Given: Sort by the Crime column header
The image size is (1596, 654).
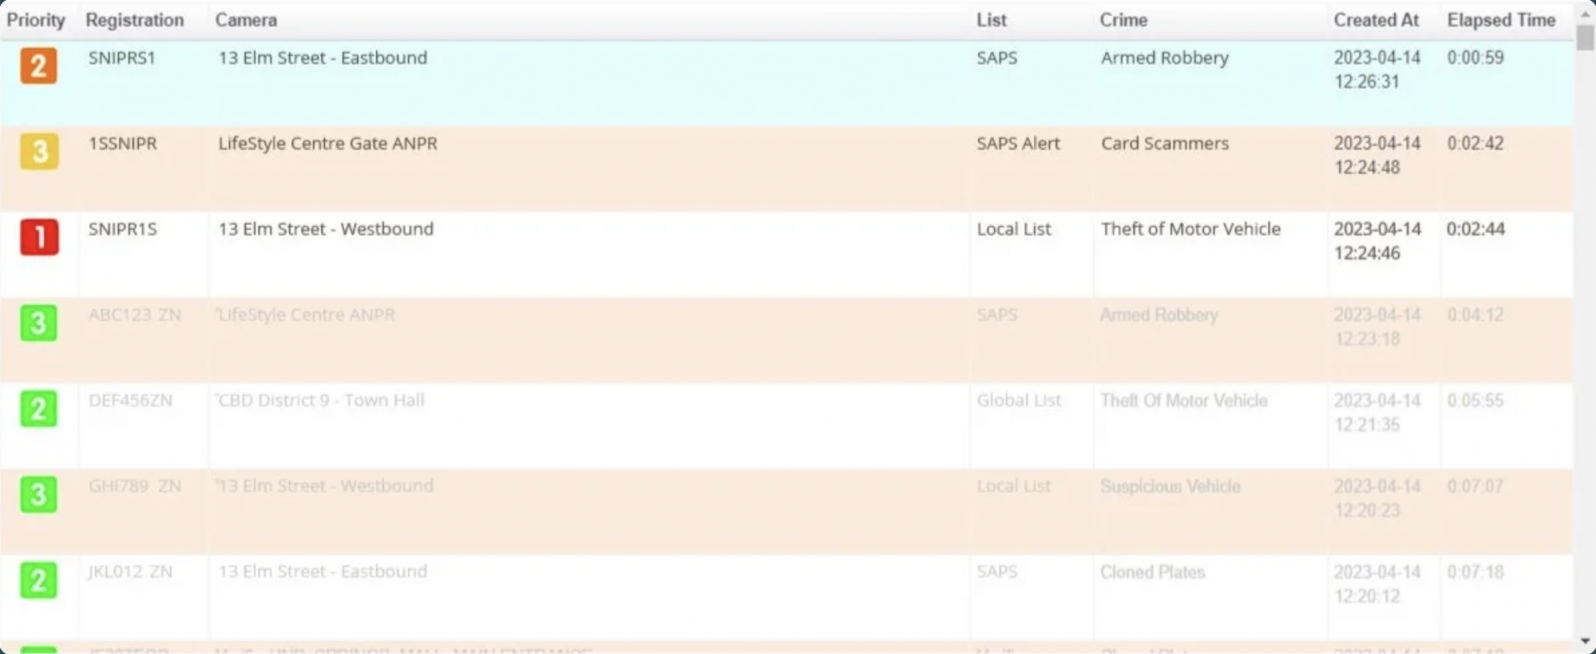Looking at the screenshot, I should 1124,20.
